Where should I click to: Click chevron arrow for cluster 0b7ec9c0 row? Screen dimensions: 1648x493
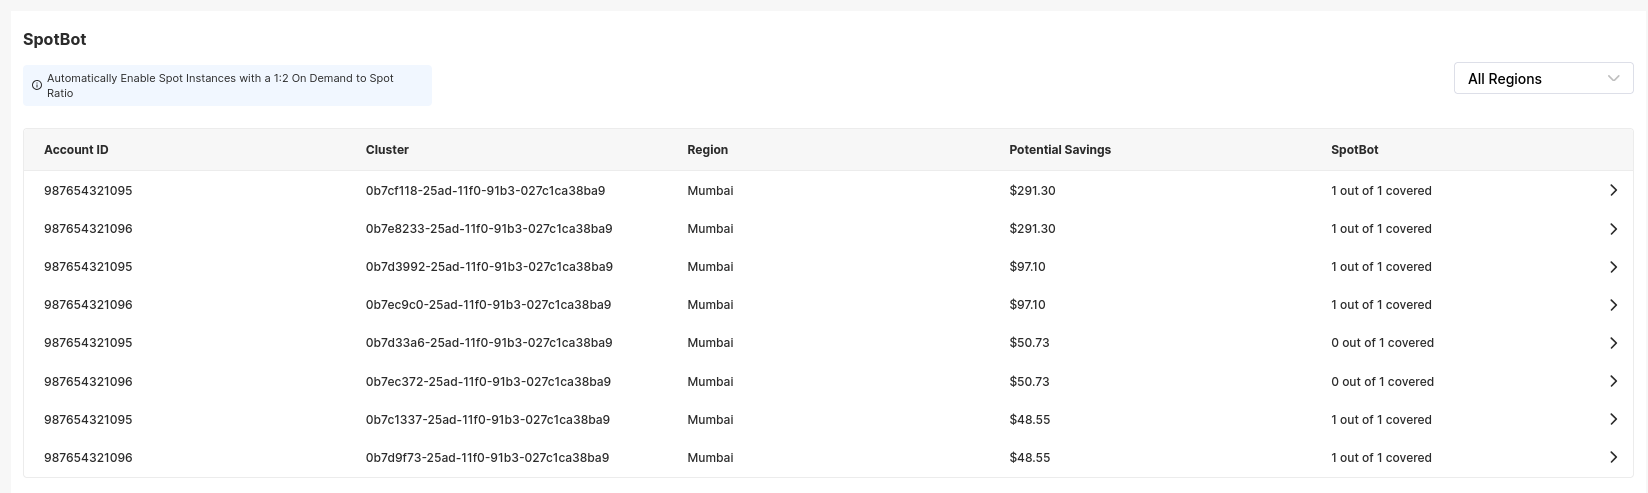[x=1612, y=305]
